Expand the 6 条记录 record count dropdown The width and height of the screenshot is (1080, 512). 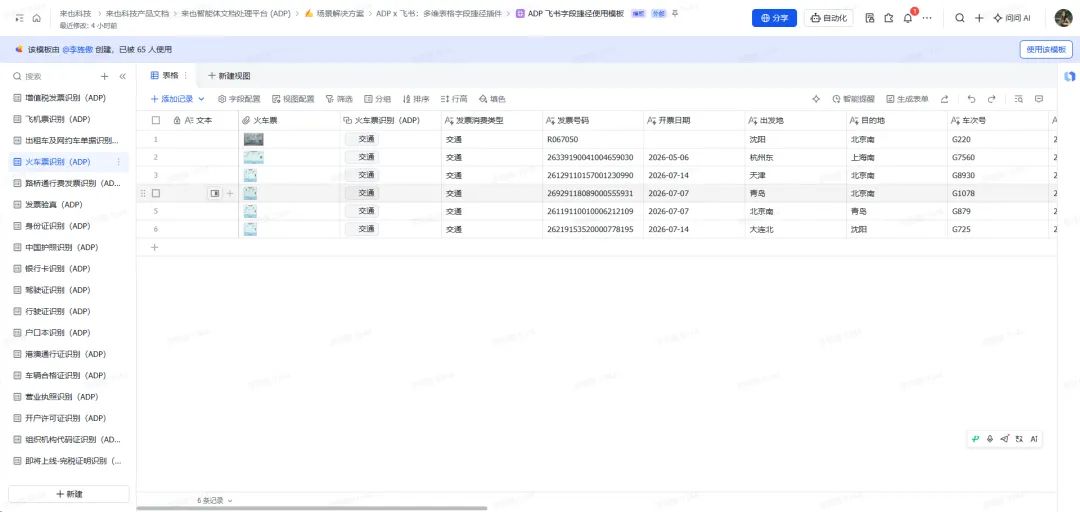click(x=214, y=500)
